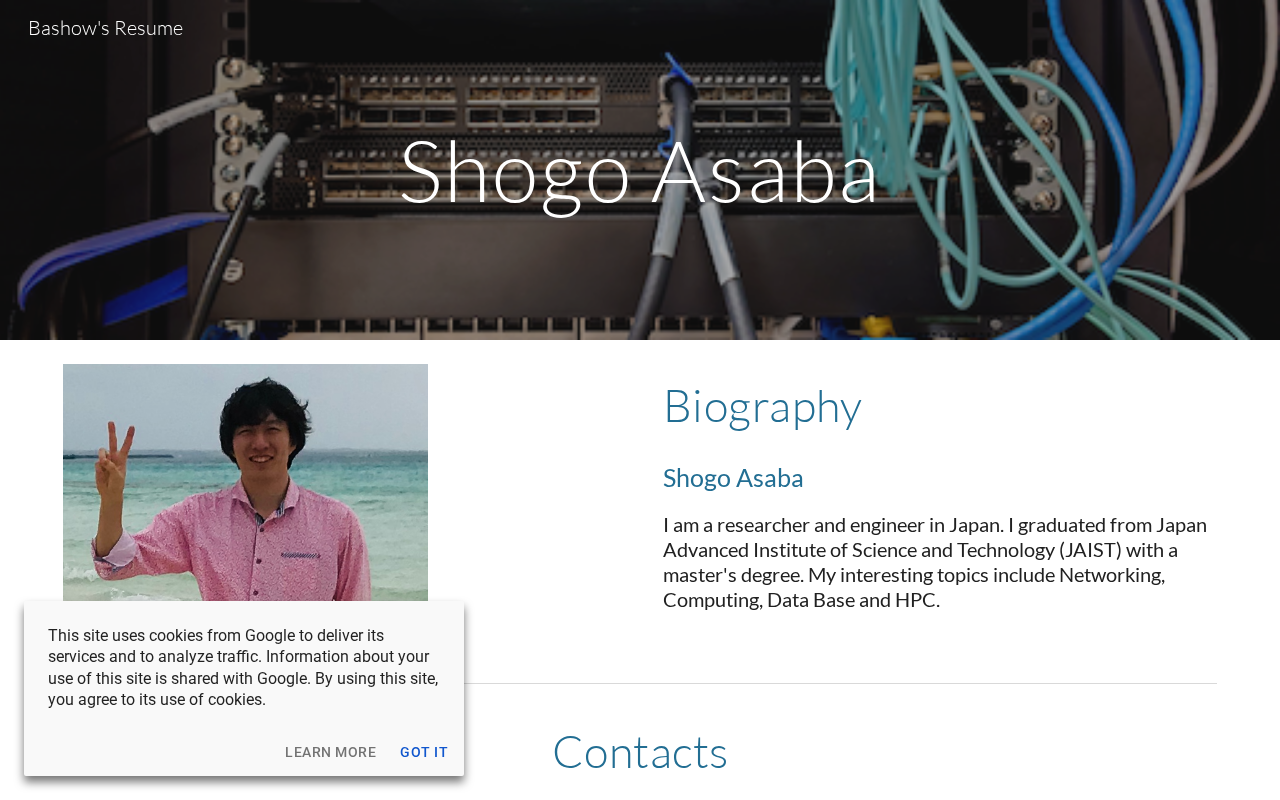Click the horizontal divider above Contacts

click(840, 684)
